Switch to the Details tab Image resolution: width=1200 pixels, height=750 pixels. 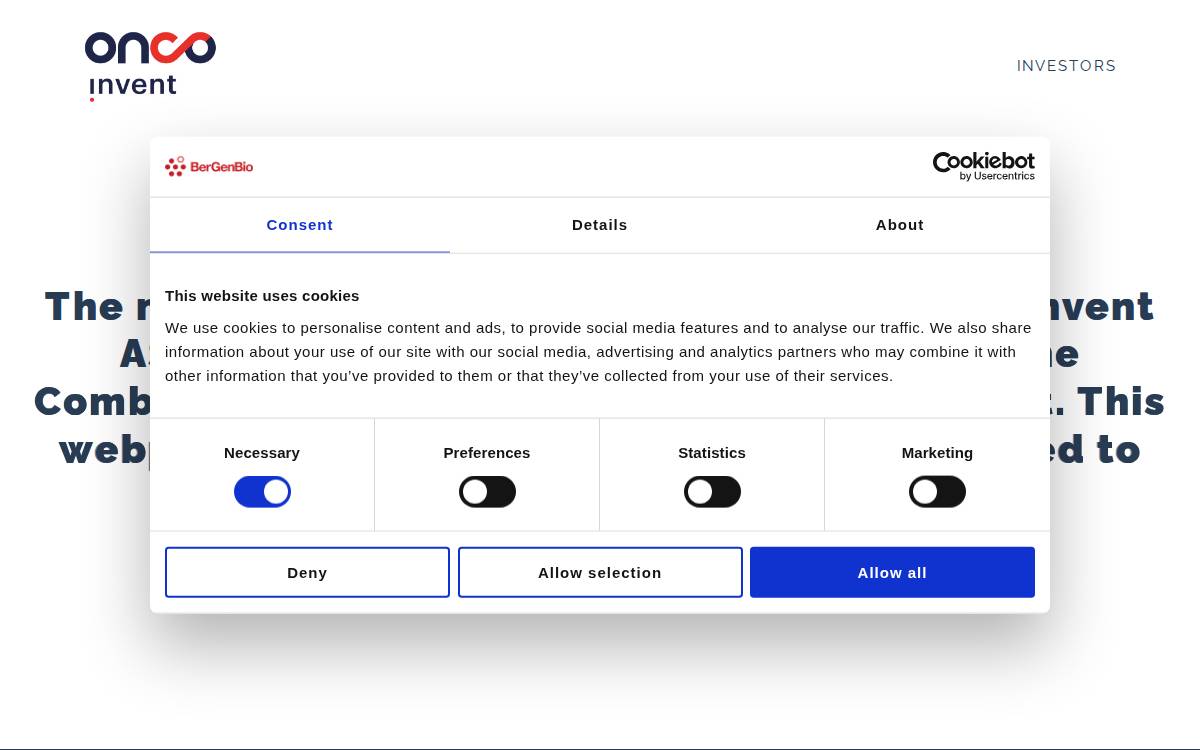click(x=600, y=225)
